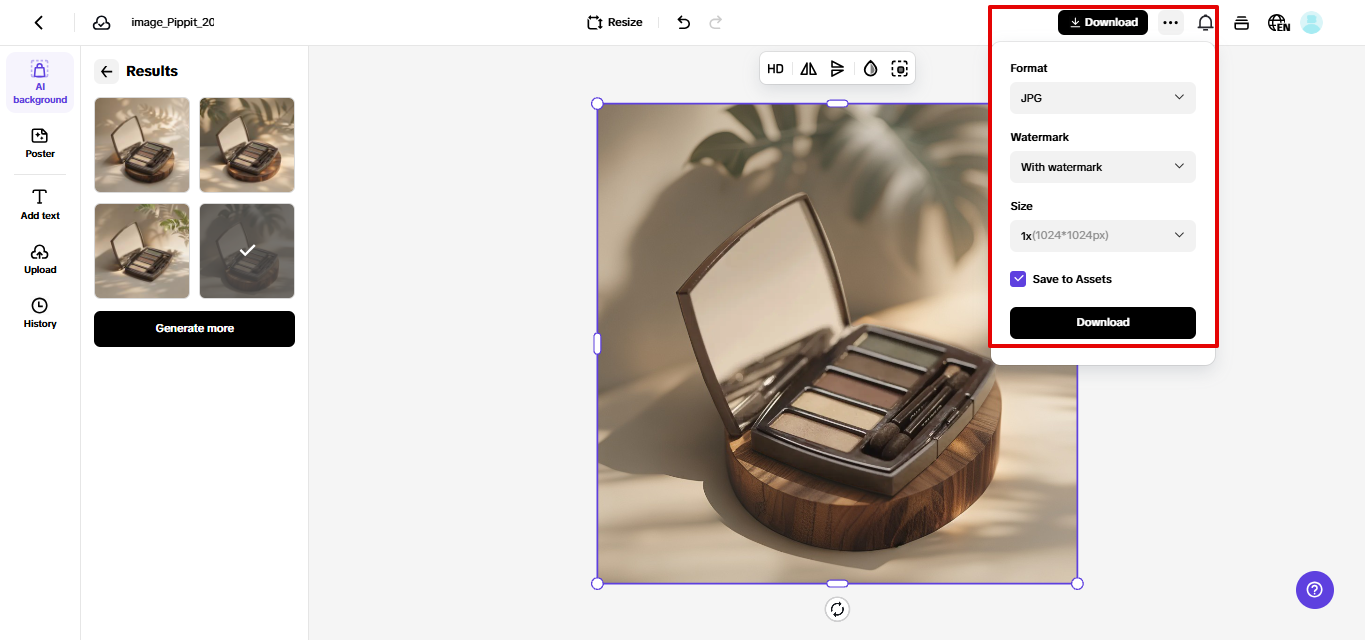Select the AI background tool
The height and width of the screenshot is (640, 1365).
click(39, 81)
